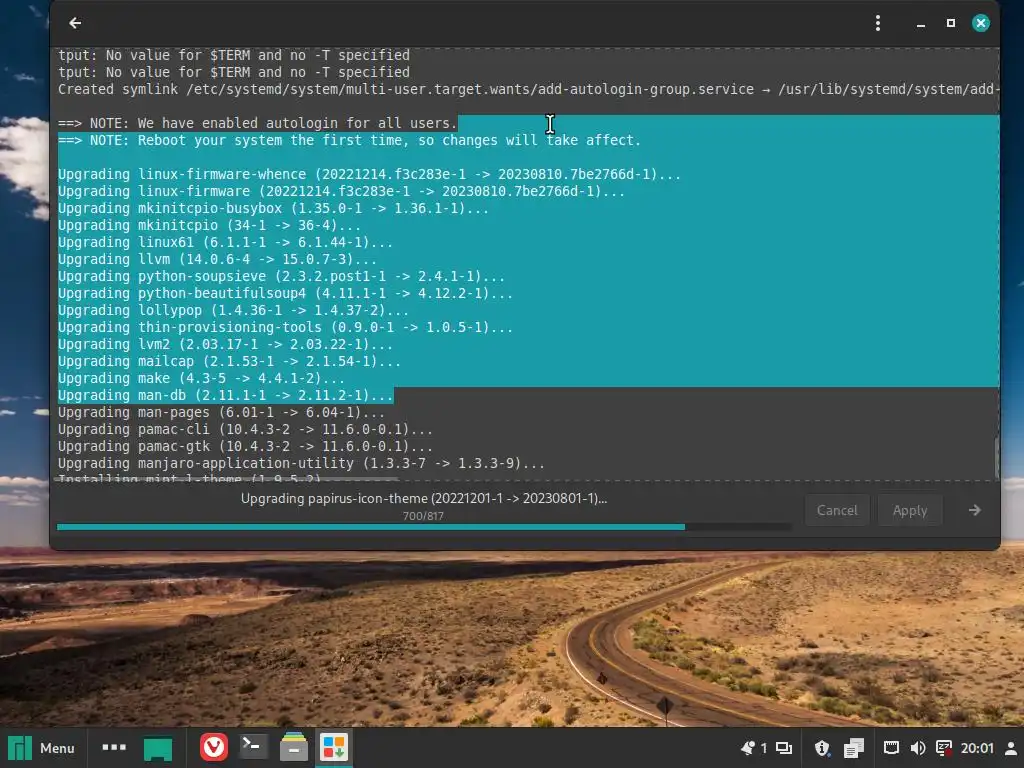Image resolution: width=1024 pixels, height=768 pixels.
Task: Click the line "Upgrading make"
Action: coord(201,378)
